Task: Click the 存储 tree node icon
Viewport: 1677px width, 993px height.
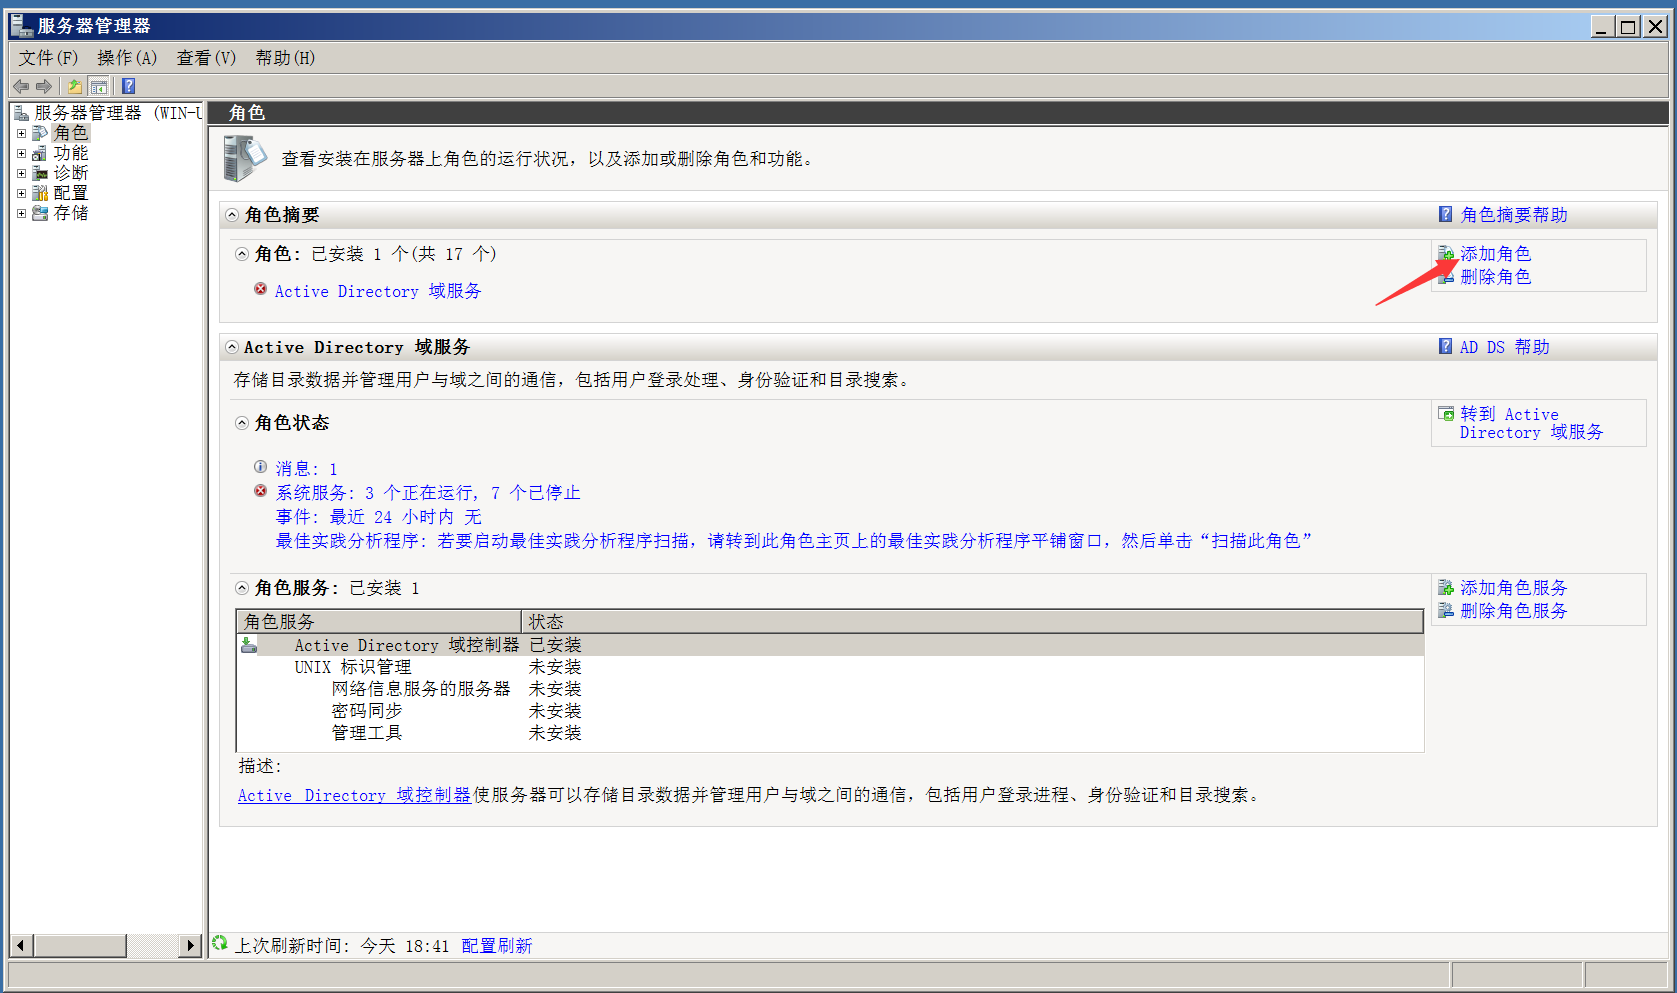Action: coord(40,213)
